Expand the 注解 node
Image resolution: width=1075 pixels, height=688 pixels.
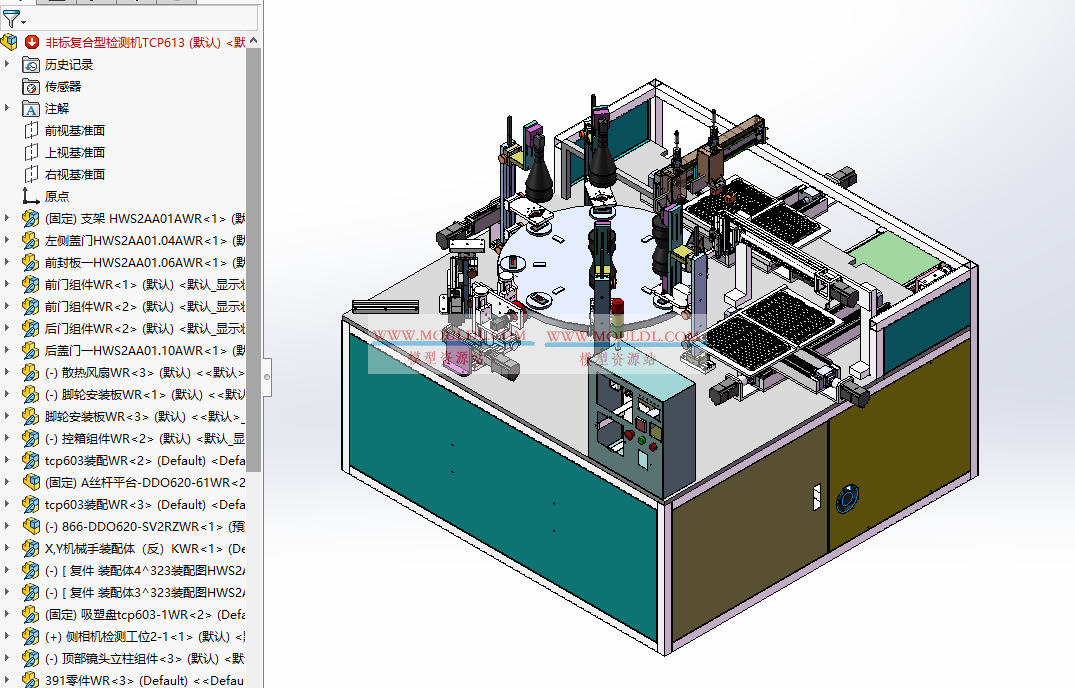pyautogui.click(x=8, y=109)
